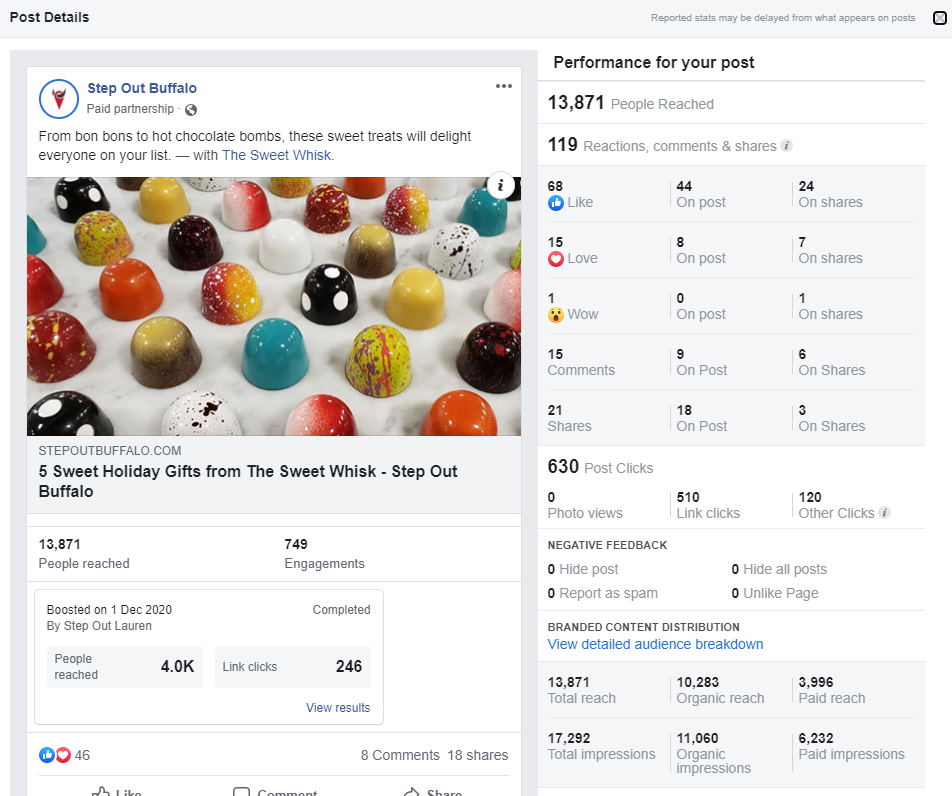The width and height of the screenshot is (952, 796).
Task: Click the BRANDED CONTENT DISTRIBUTION heading
Action: coord(644,627)
